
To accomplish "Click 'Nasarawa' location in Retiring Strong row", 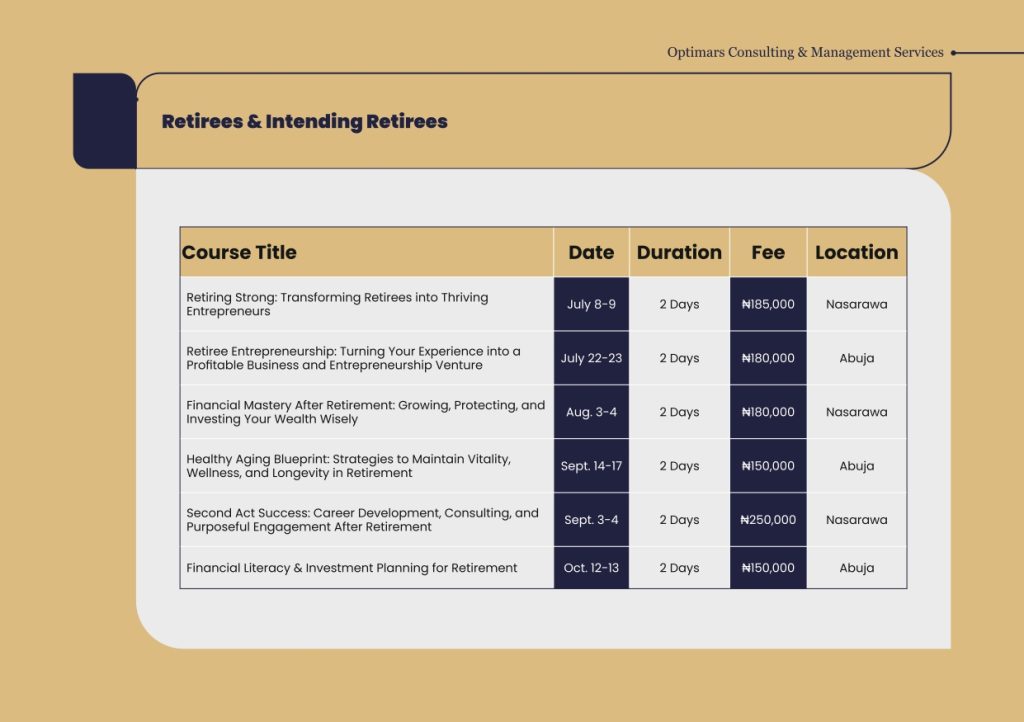I will coord(857,304).
